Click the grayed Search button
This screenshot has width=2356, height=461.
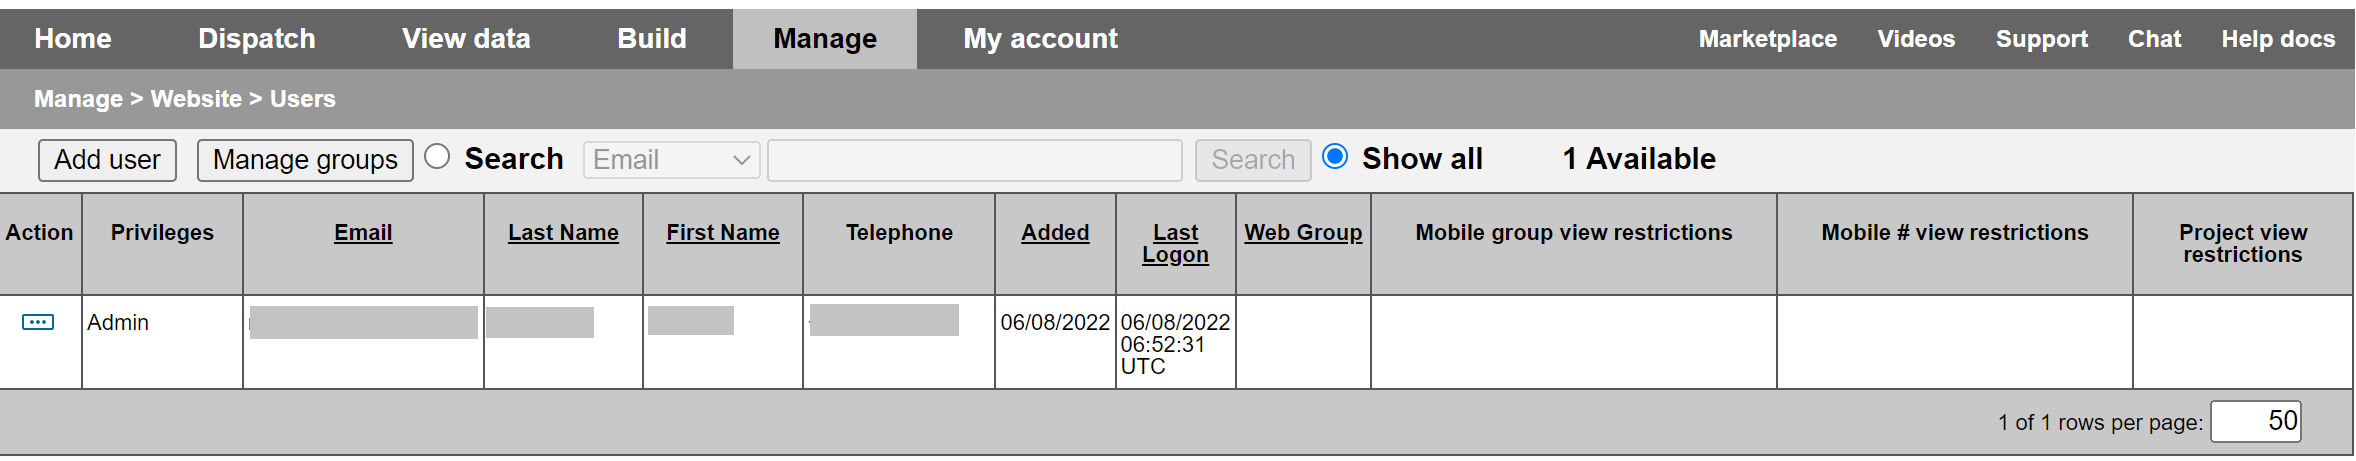1253,160
